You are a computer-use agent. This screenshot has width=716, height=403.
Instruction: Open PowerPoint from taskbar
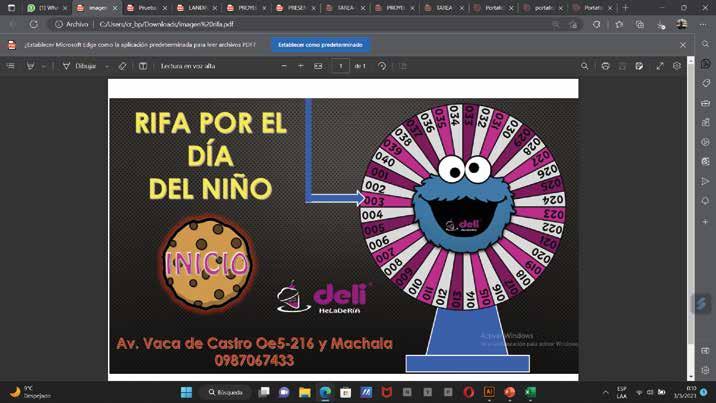(x=509, y=392)
